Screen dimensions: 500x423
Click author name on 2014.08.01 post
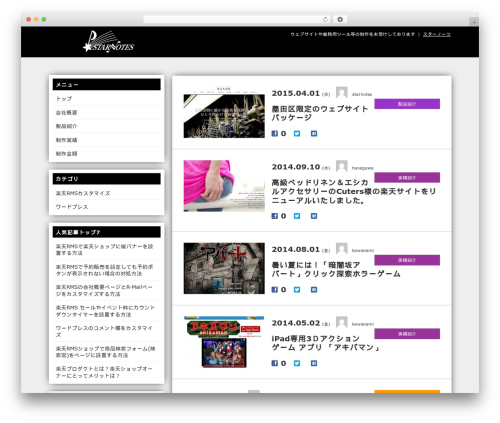(363, 250)
